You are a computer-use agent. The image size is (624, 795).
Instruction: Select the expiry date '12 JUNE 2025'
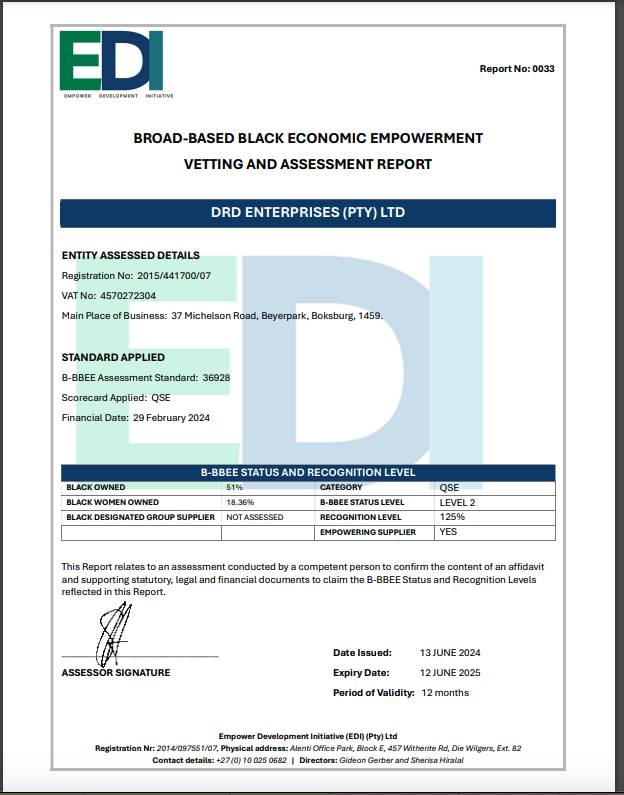(x=450, y=673)
